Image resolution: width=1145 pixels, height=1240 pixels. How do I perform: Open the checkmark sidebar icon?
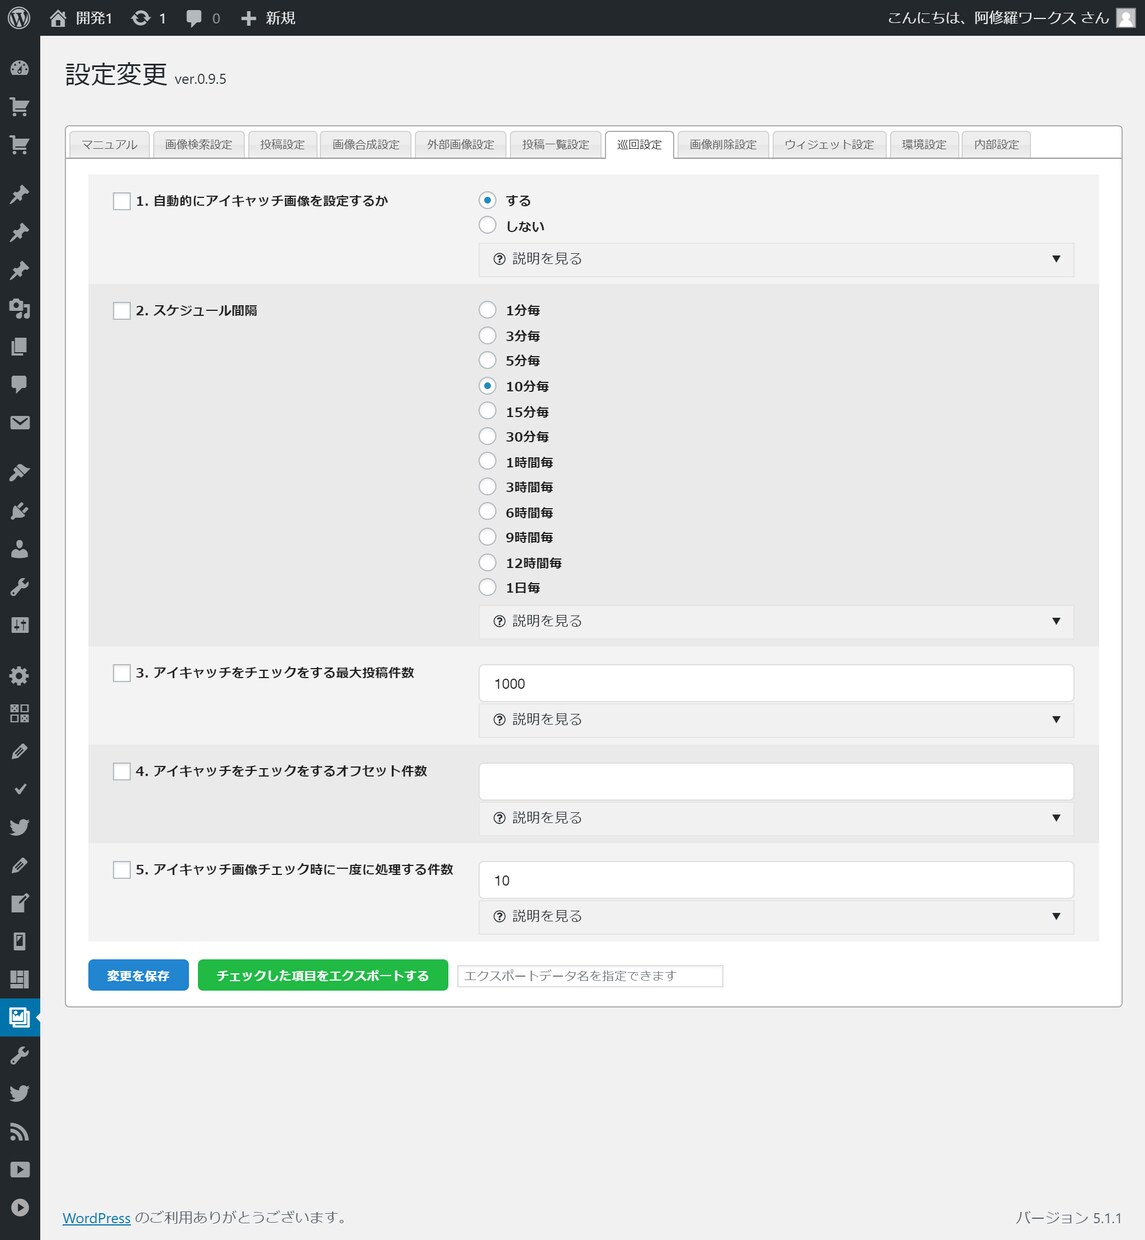(x=19, y=789)
